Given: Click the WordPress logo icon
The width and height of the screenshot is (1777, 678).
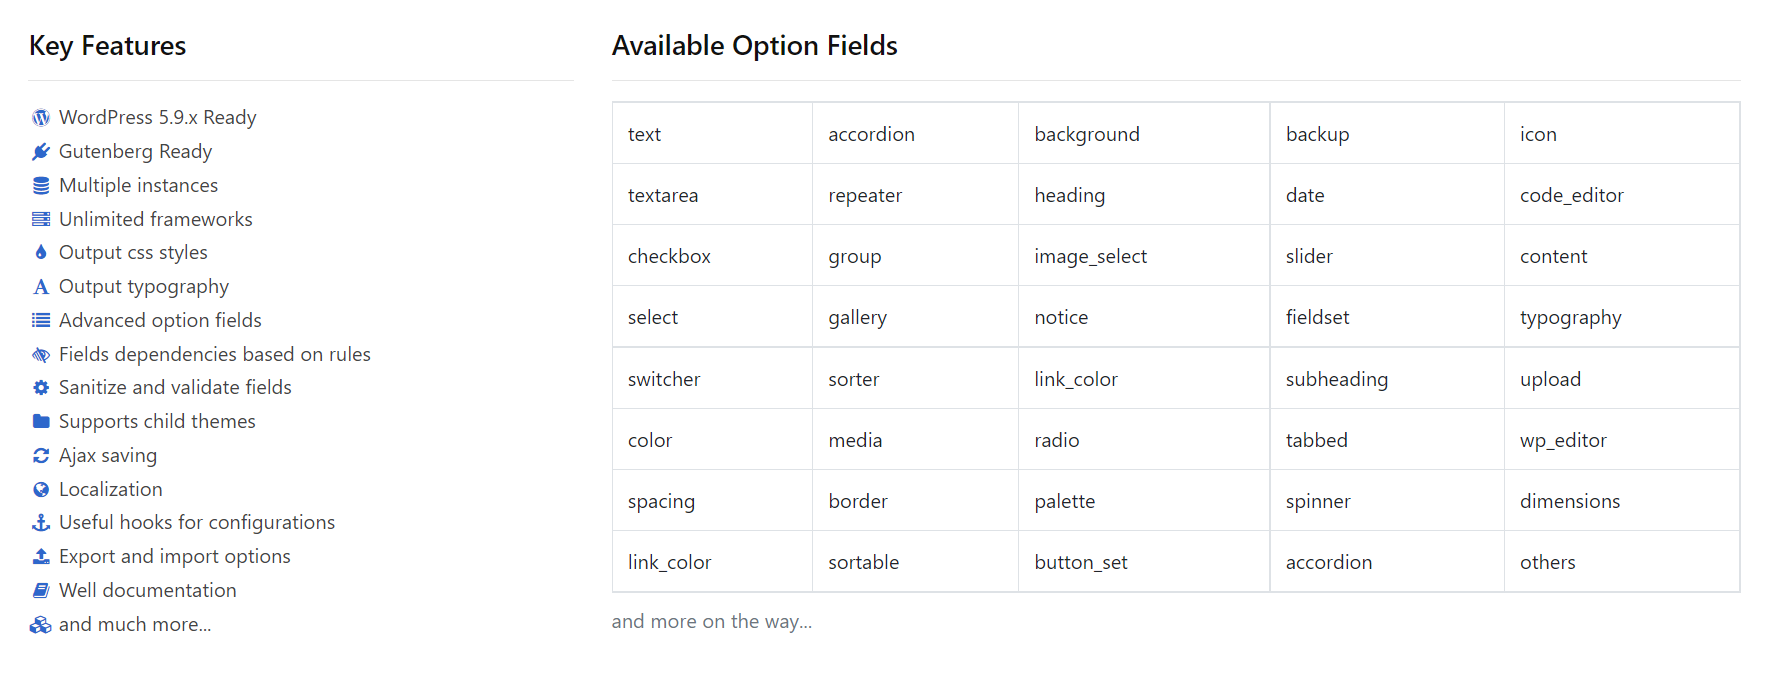Looking at the screenshot, I should (x=41, y=118).
